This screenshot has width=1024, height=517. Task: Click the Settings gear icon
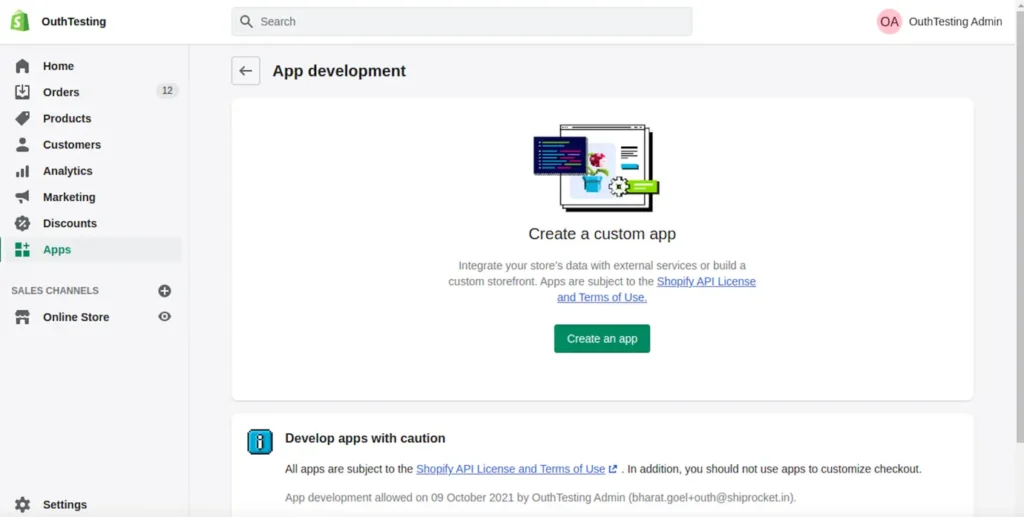click(22, 505)
